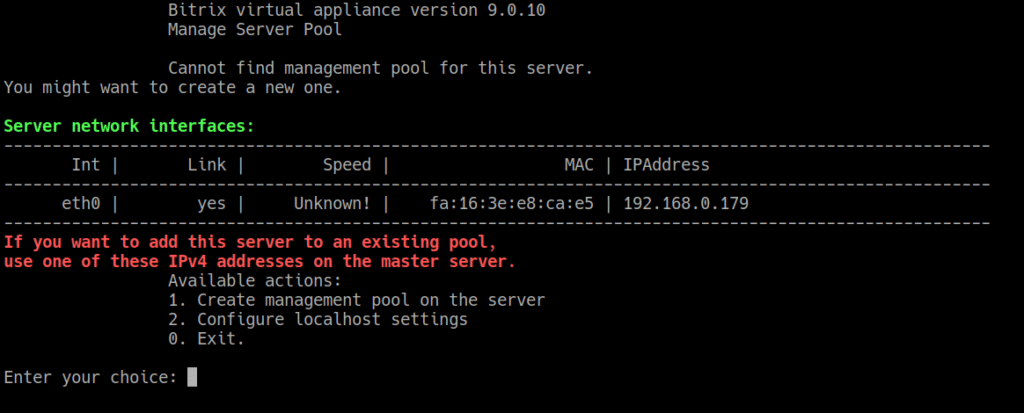This screenshot has width=1024, height=413.
Task: Click the "Available actions:" label
Action: tap(254, 281)
